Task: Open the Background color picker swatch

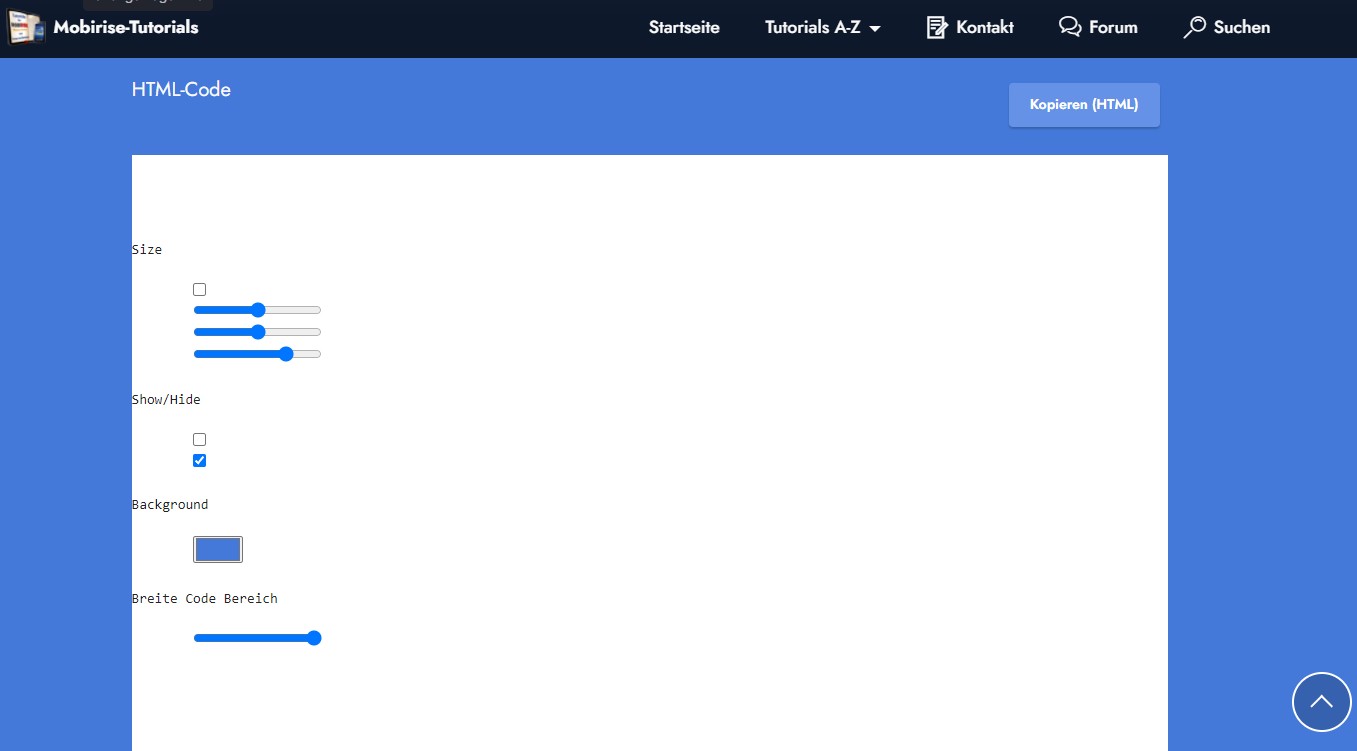Action: click(x=218, y=550)
